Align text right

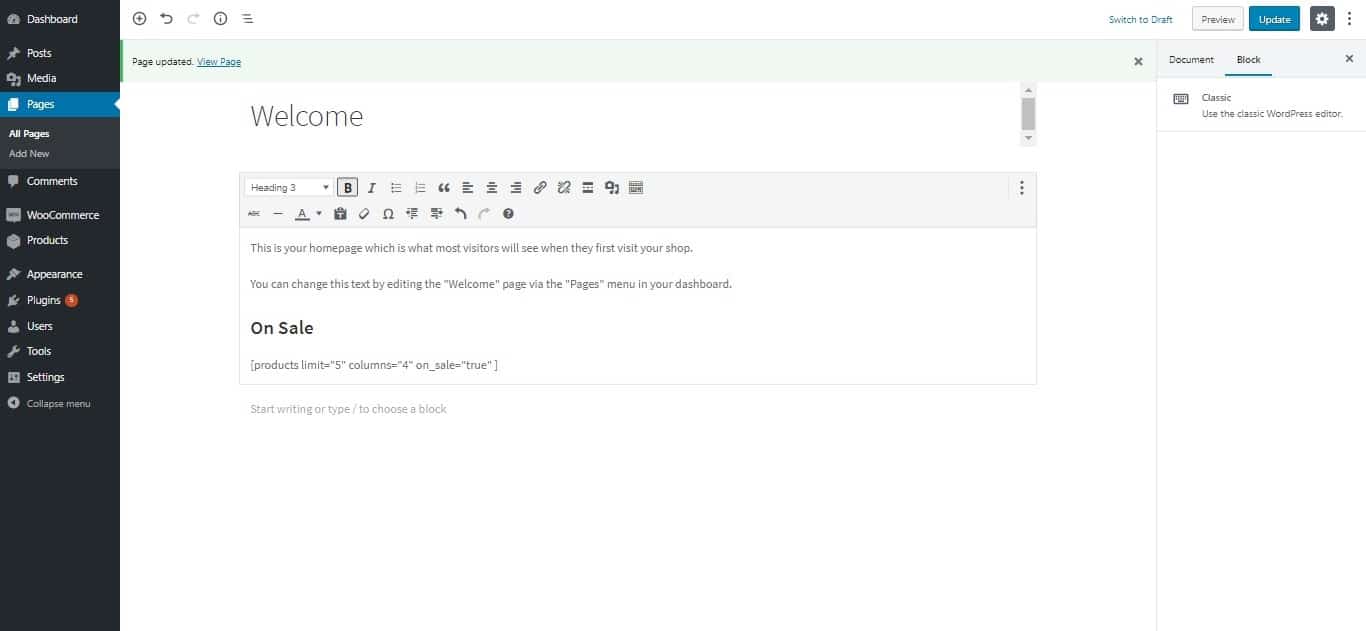(x=516, y=187)
